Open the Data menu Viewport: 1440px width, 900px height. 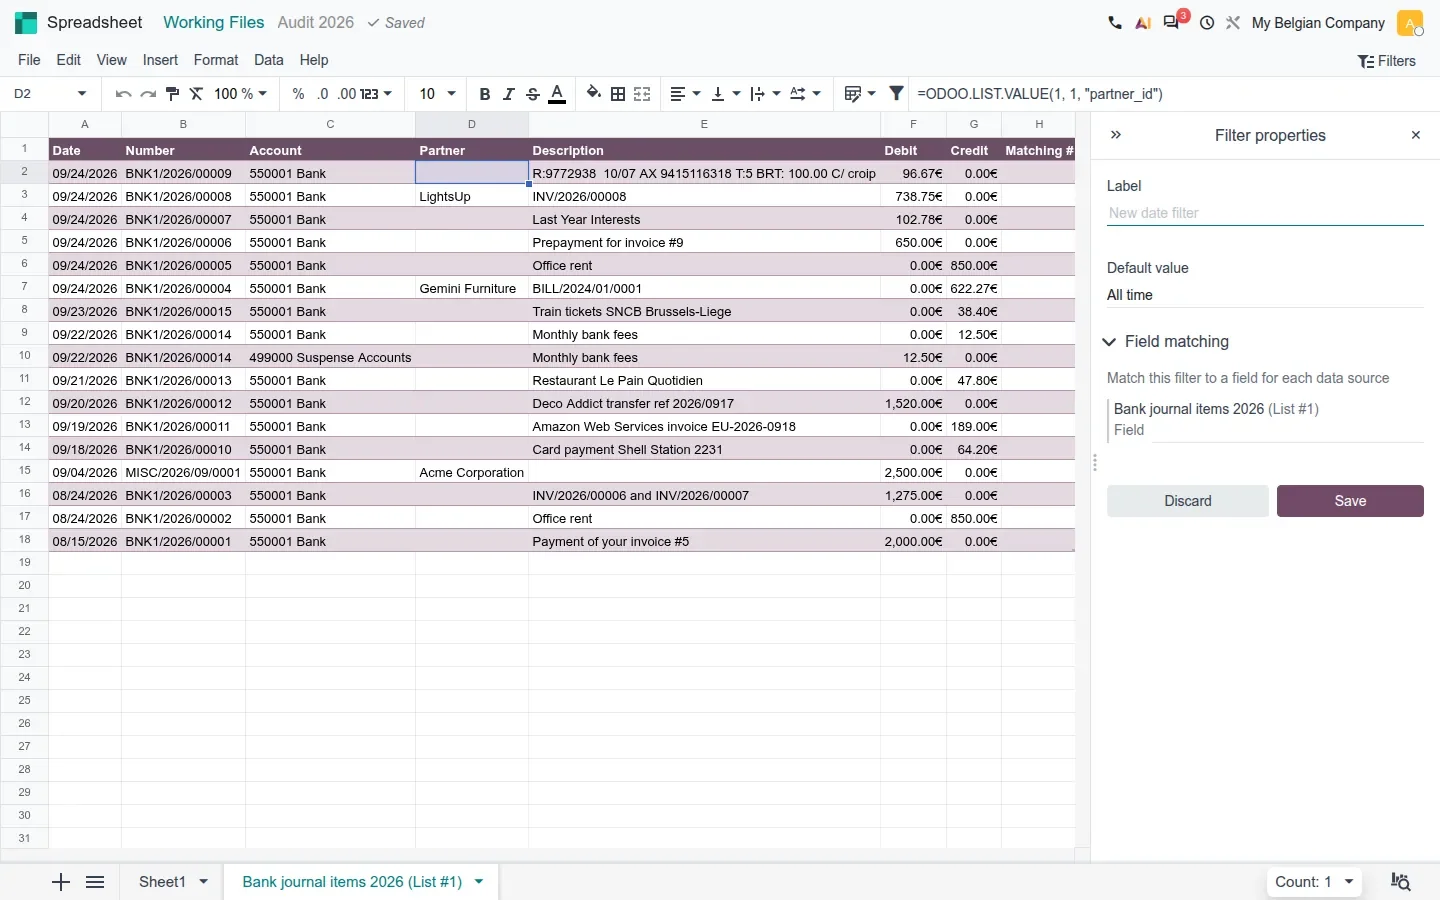coord(268,60)
